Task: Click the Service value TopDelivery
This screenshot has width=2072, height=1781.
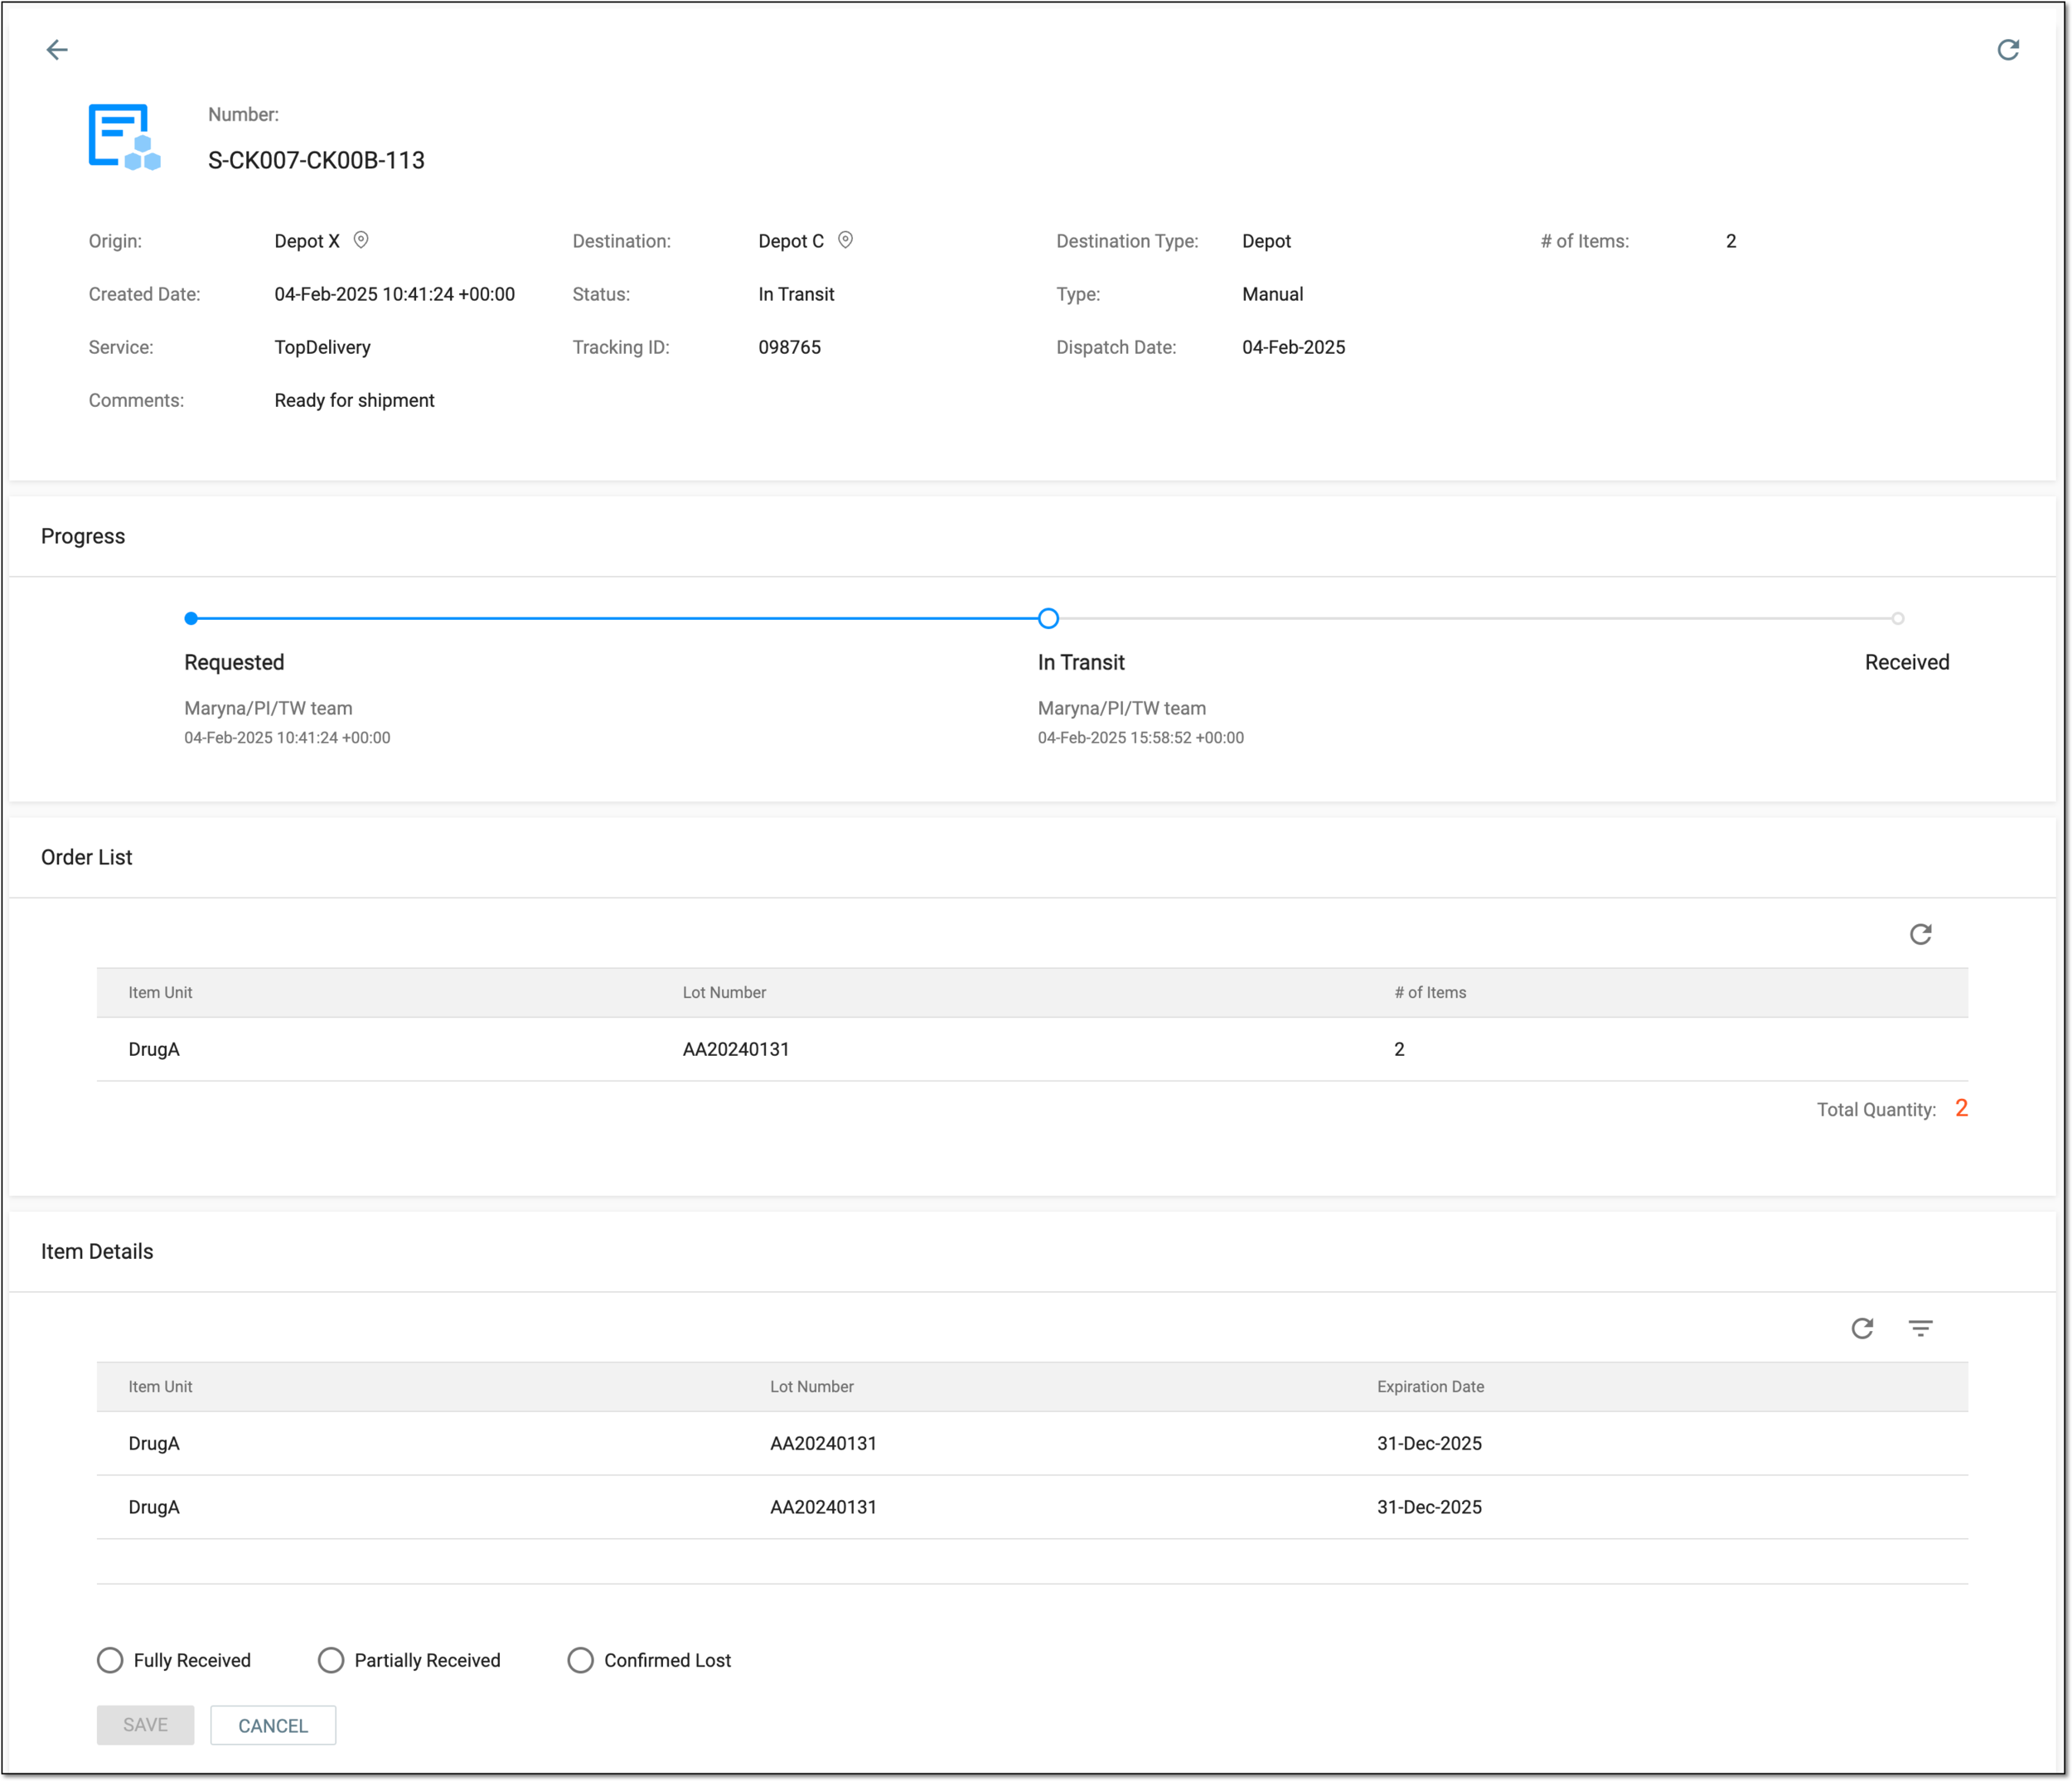Action: click(x=322, y=347)
